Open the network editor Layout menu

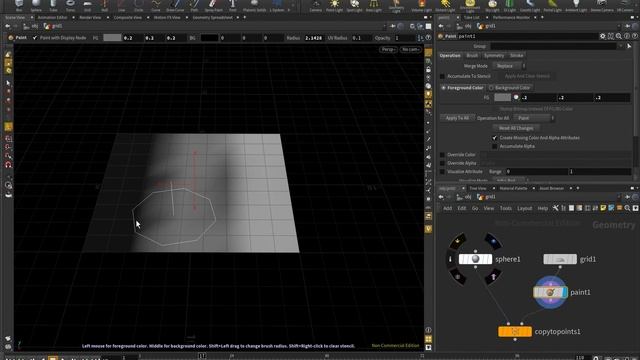[524, 208]
